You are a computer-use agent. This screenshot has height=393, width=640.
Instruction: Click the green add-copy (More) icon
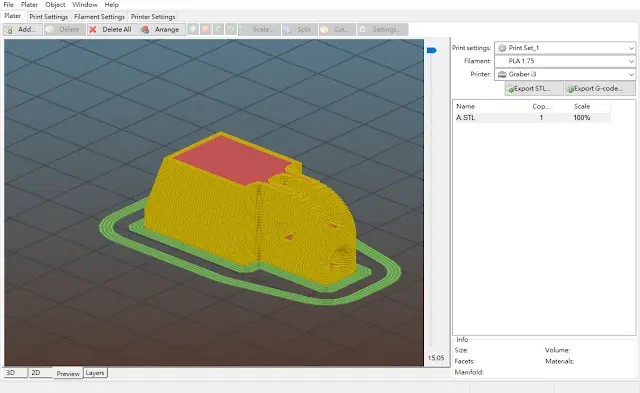coord(193,29)
